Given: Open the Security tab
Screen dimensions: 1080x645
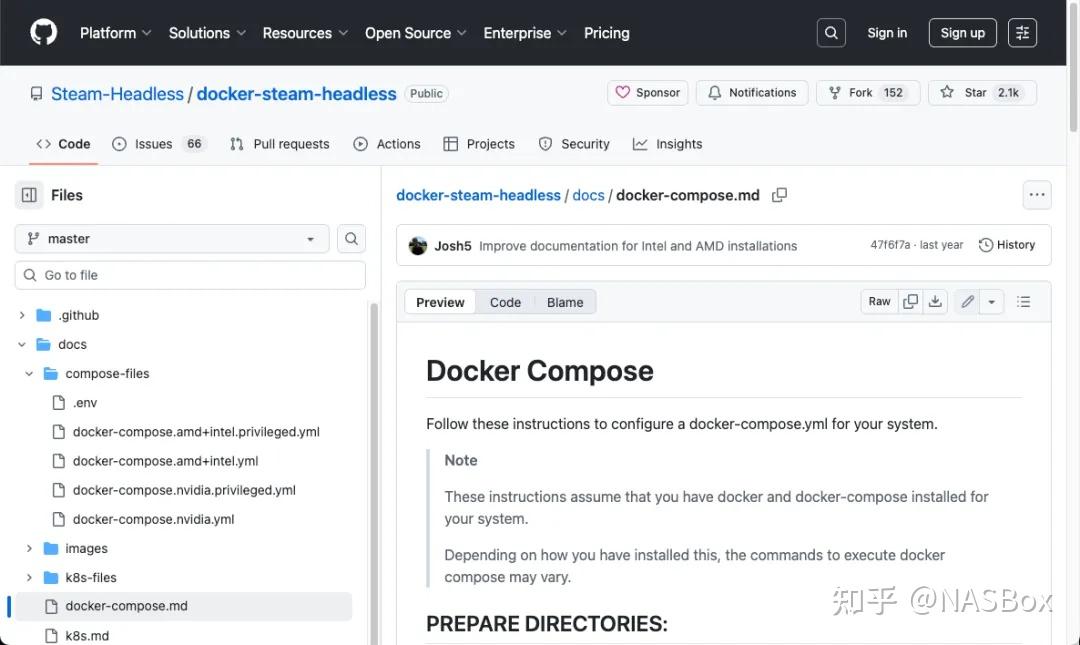Looking at the screenshot, I should click(x=574, y=144).
